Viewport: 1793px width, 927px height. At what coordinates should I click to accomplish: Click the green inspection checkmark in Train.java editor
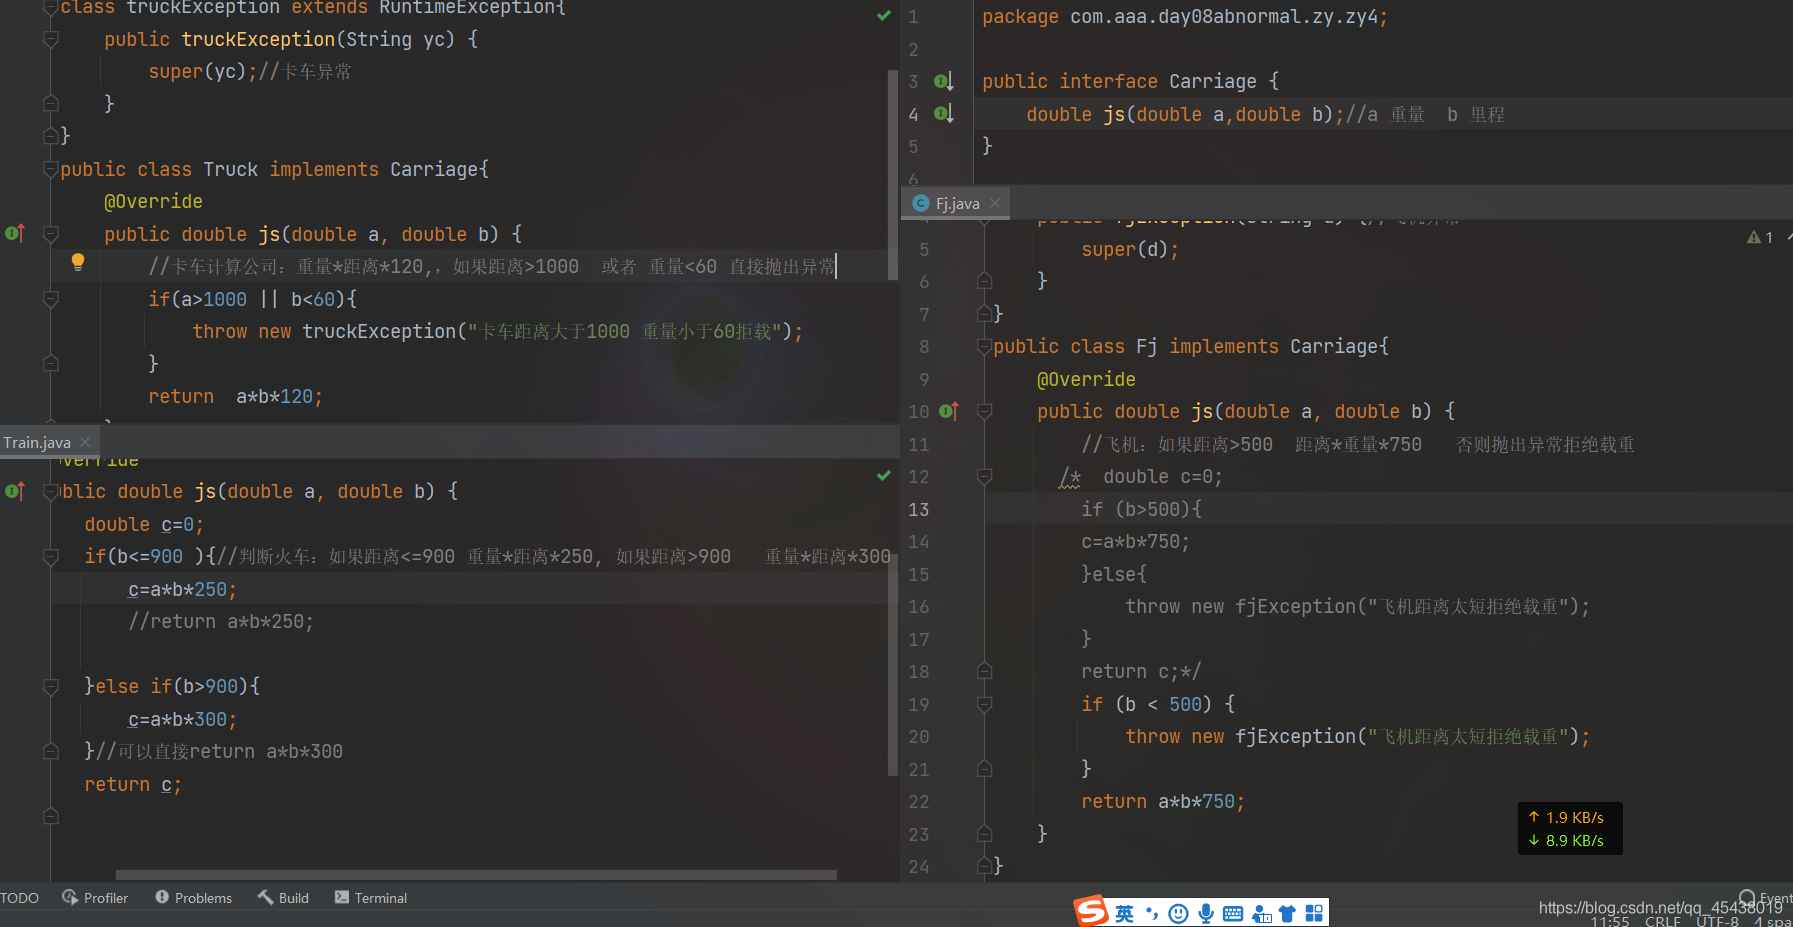coord(884,476)
